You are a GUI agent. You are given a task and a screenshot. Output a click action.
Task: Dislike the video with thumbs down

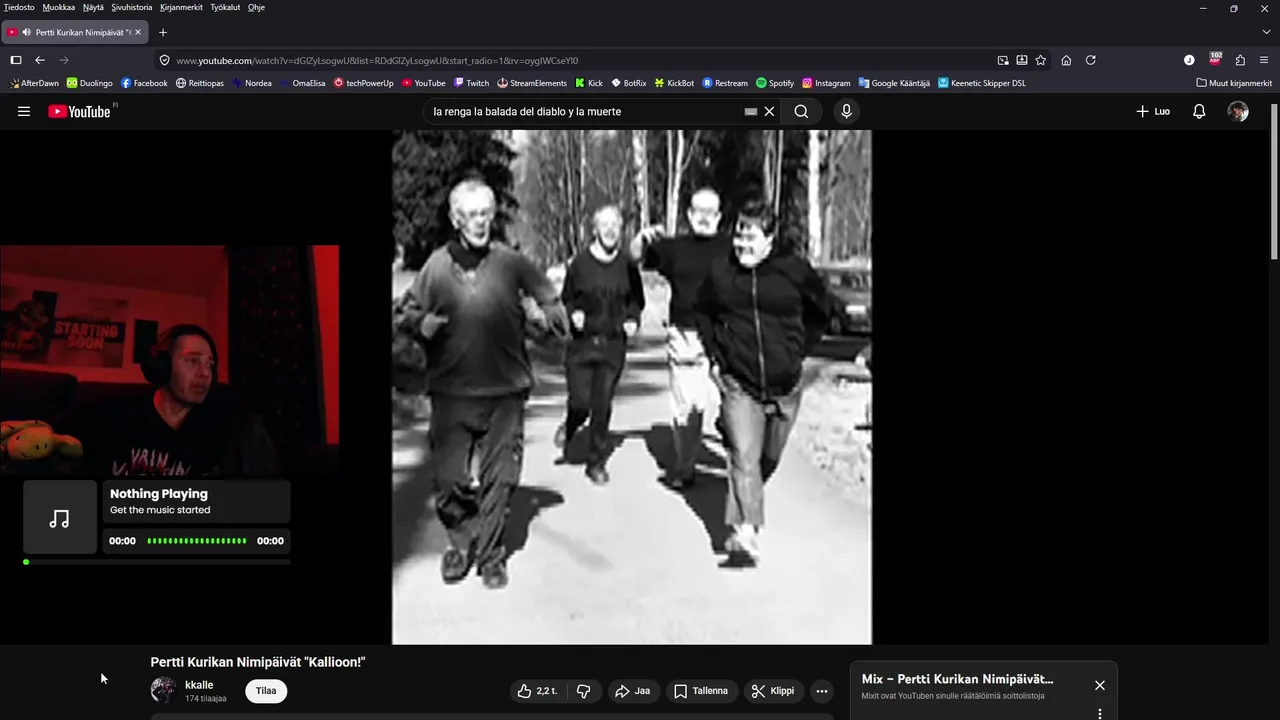coord(584,691)
